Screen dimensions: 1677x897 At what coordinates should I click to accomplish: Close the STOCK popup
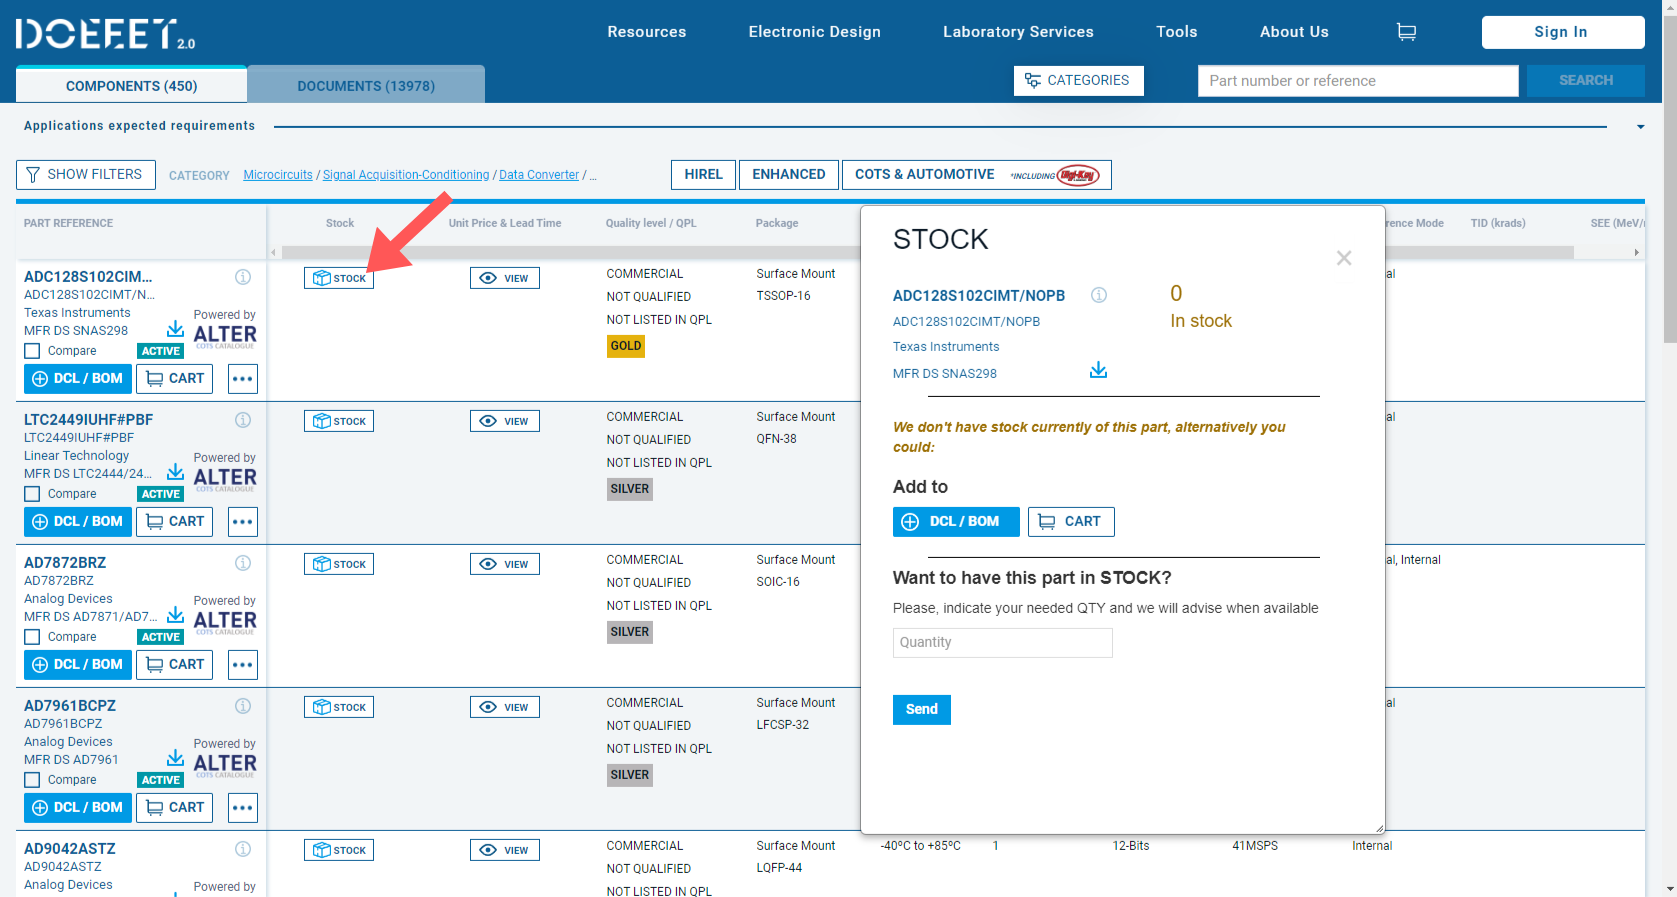tap(1344, 258)
